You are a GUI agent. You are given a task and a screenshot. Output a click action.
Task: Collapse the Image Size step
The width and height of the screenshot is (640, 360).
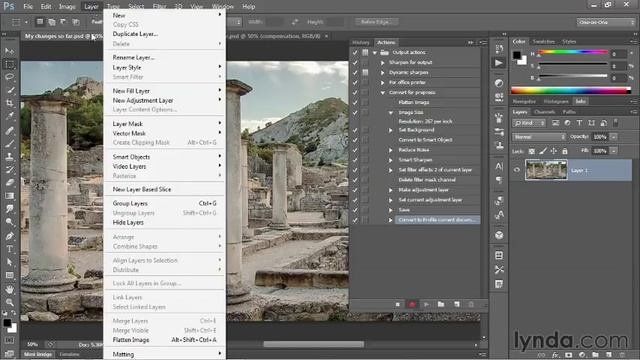(391, 112)
